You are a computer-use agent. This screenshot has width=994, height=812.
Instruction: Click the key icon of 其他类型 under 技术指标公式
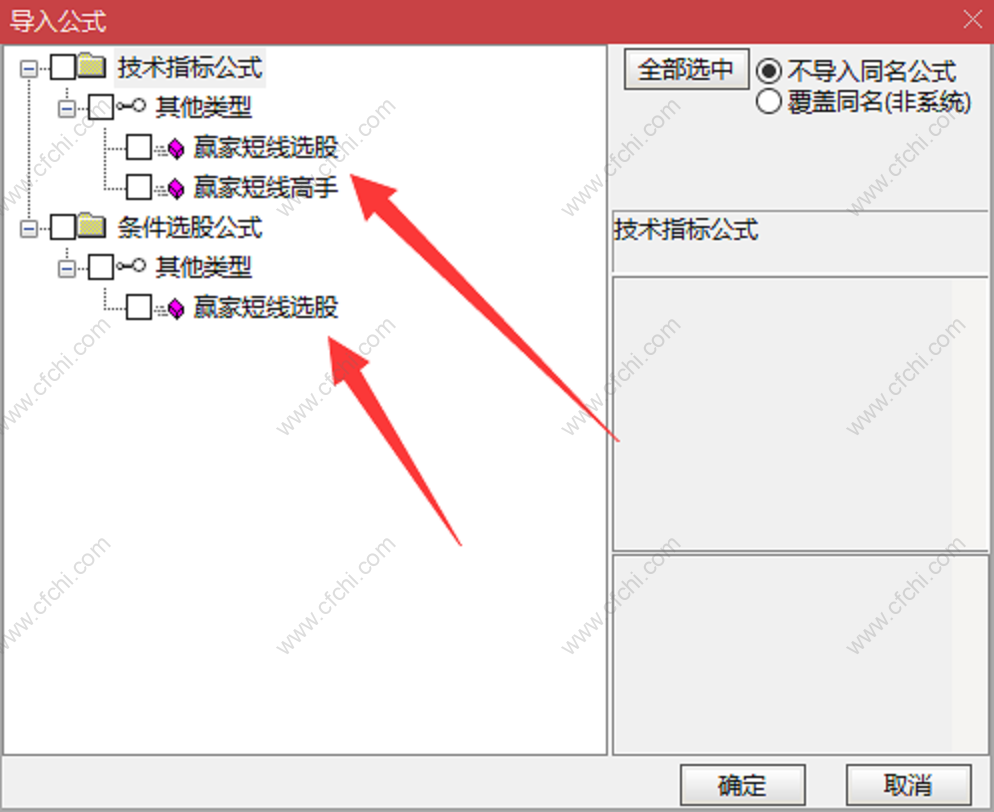[131, 106]
